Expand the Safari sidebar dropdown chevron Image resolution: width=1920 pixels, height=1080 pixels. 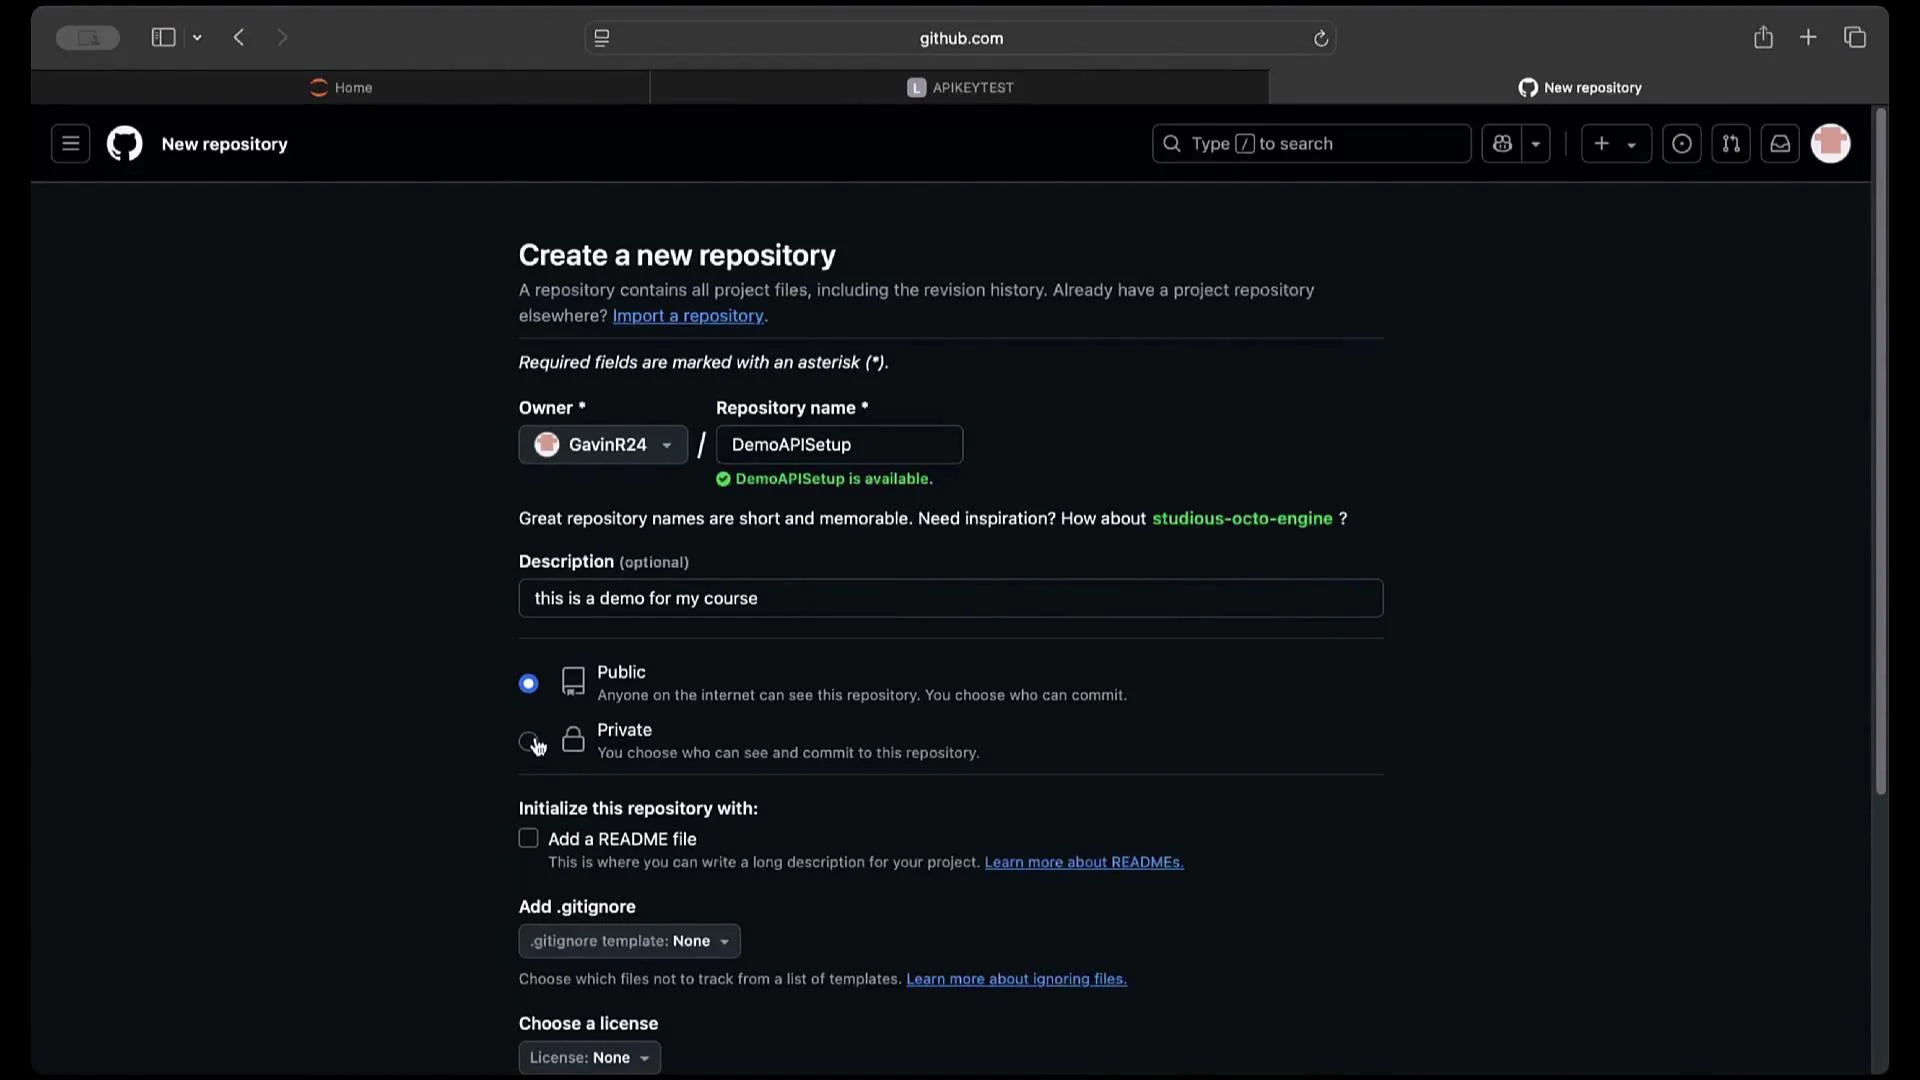(x=197, y=37)
